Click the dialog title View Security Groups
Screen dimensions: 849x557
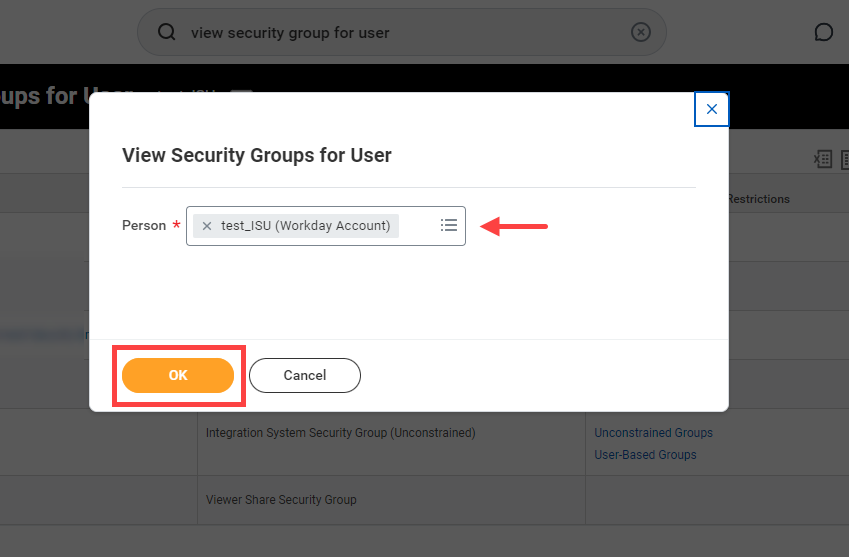(x=256, y=155)
